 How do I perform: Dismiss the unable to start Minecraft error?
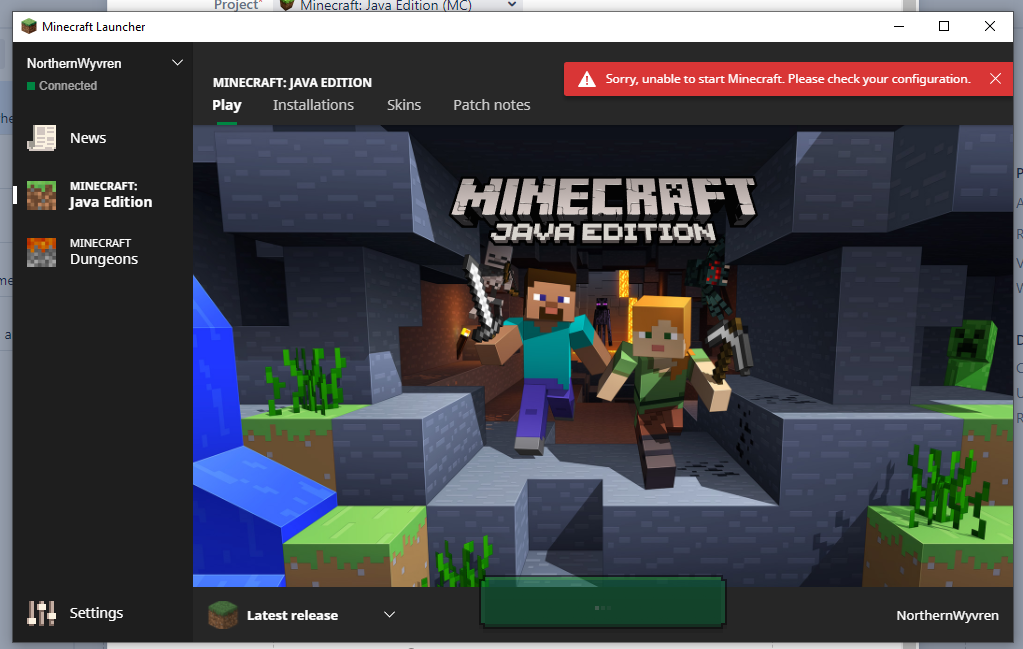click(995, 79)
